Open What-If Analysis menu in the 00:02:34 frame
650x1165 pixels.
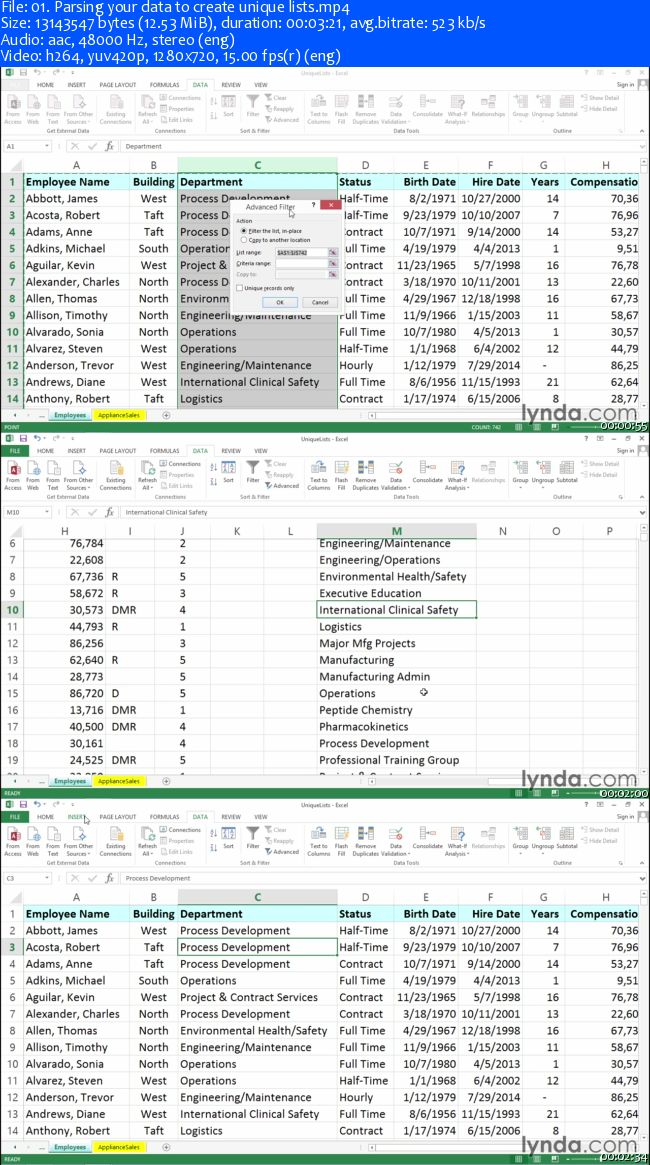coord(458,840)
